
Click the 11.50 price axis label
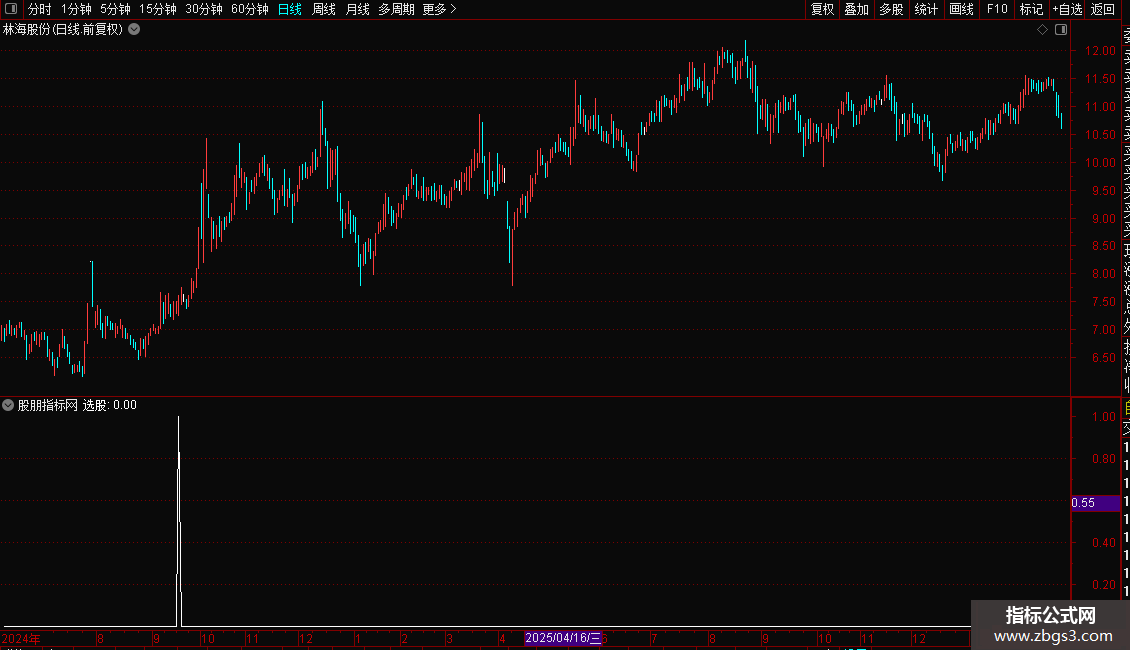[1100, 79]
